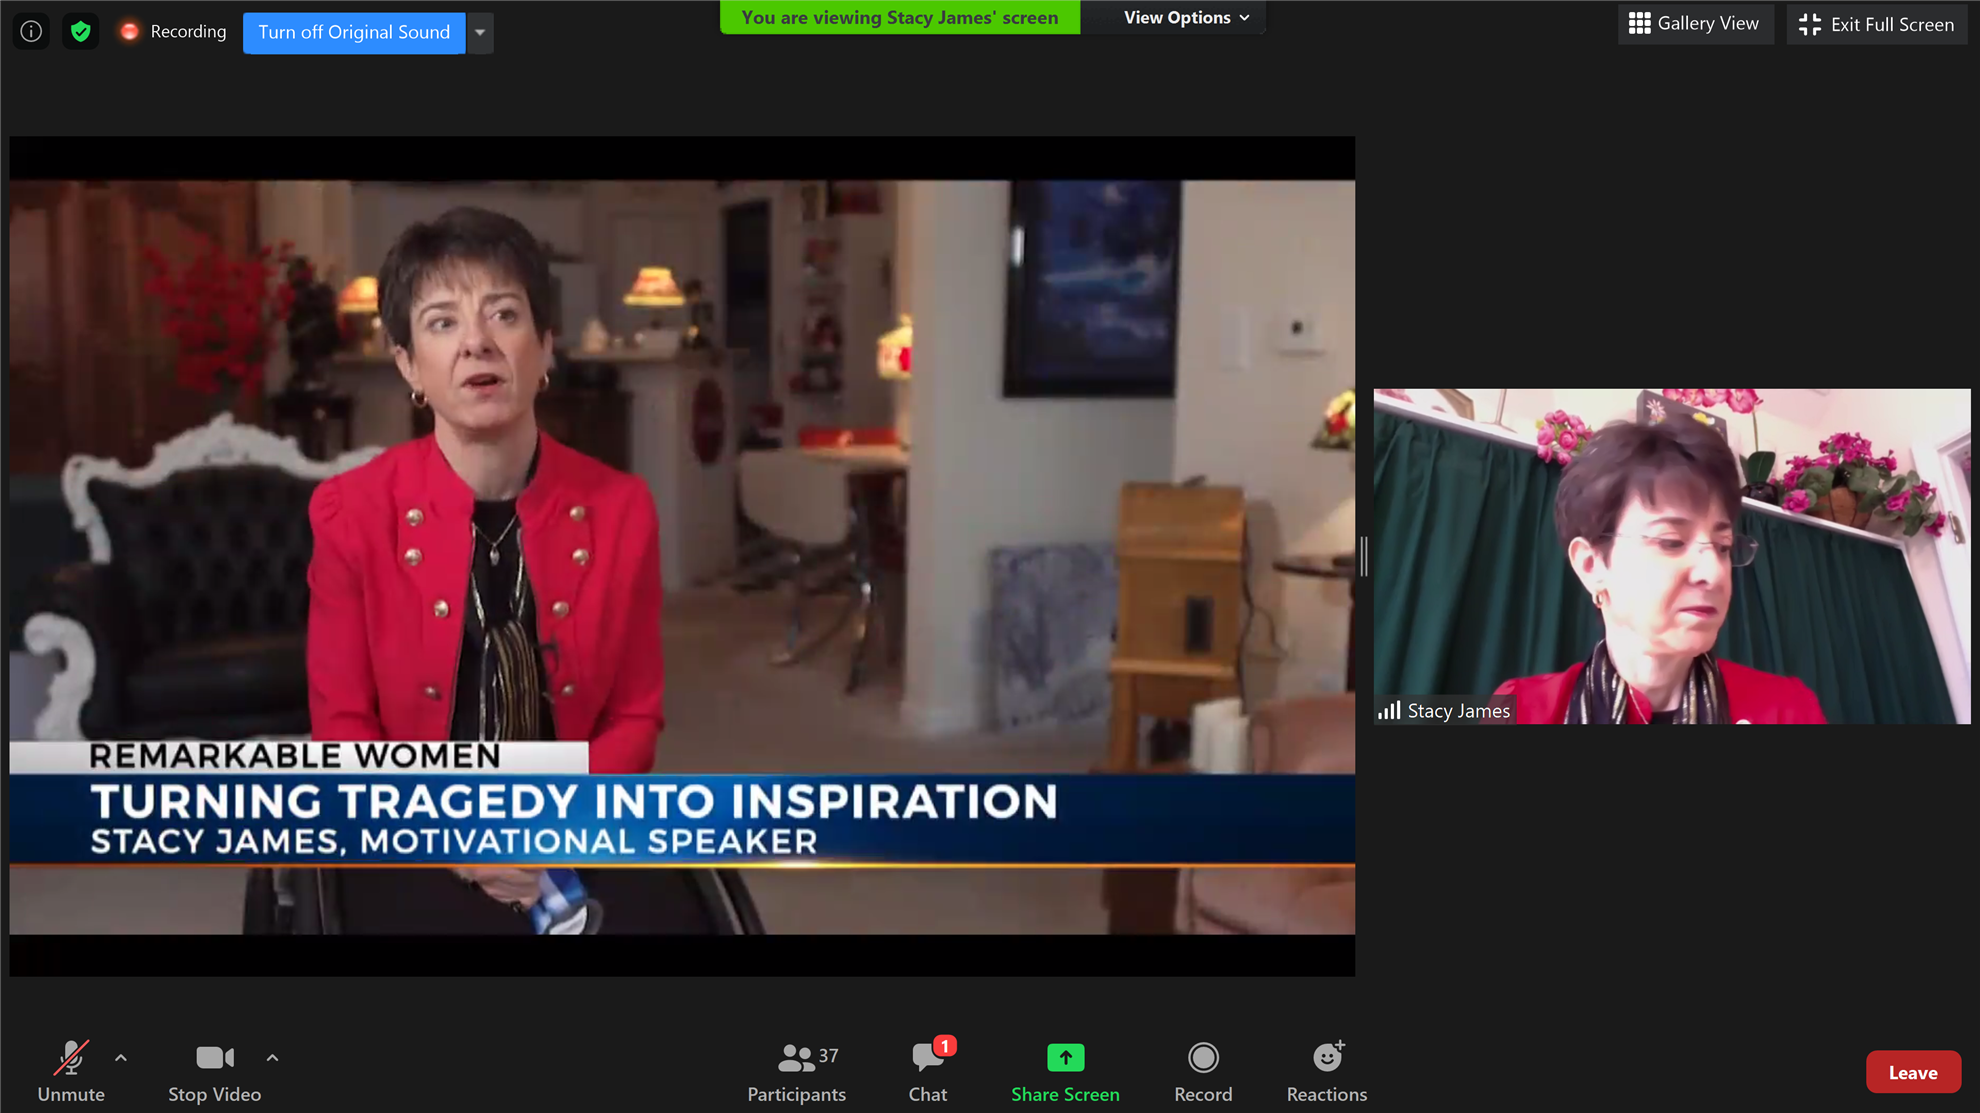This screenshot has width=1980, height=1113.
Task: Click the screen-viewing notification banner
Action: 900,18
